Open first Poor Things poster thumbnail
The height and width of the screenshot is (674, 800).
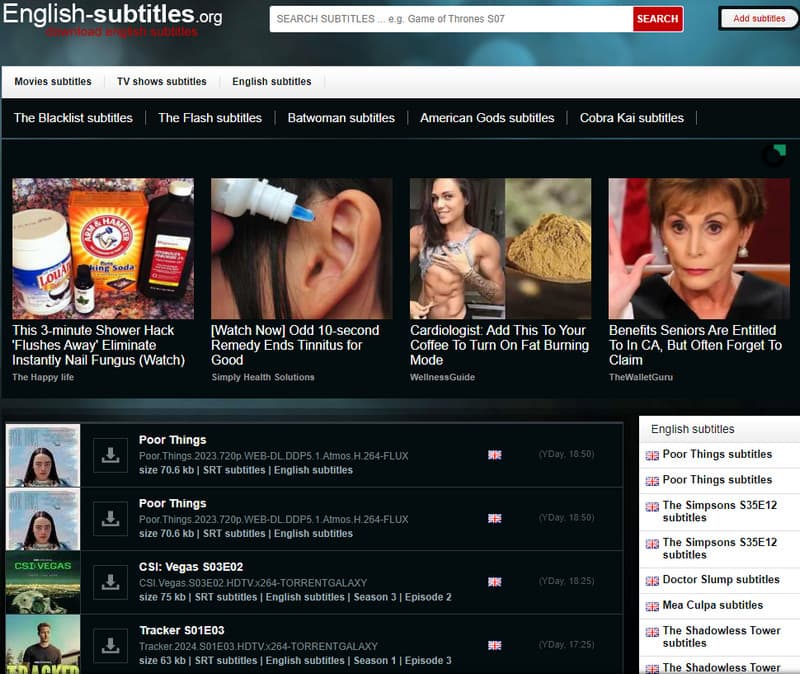(43, 455)
